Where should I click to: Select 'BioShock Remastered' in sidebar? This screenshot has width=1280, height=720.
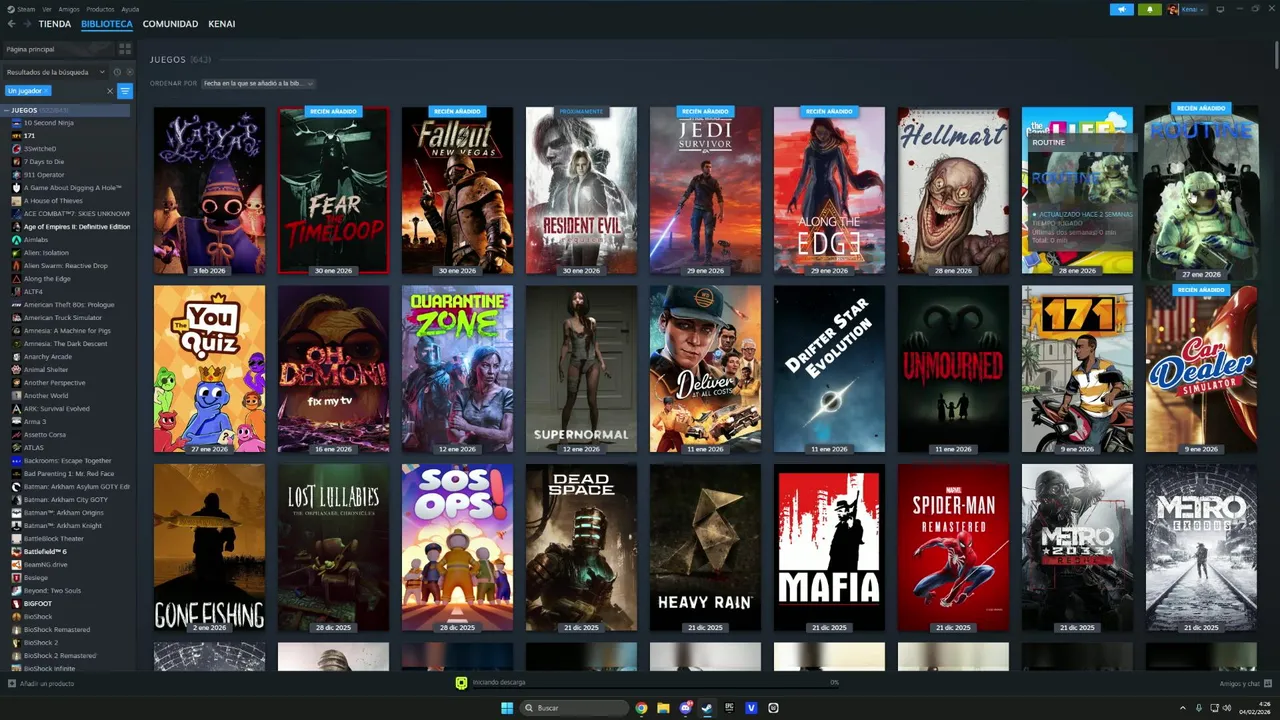click(x=57, y=630)
